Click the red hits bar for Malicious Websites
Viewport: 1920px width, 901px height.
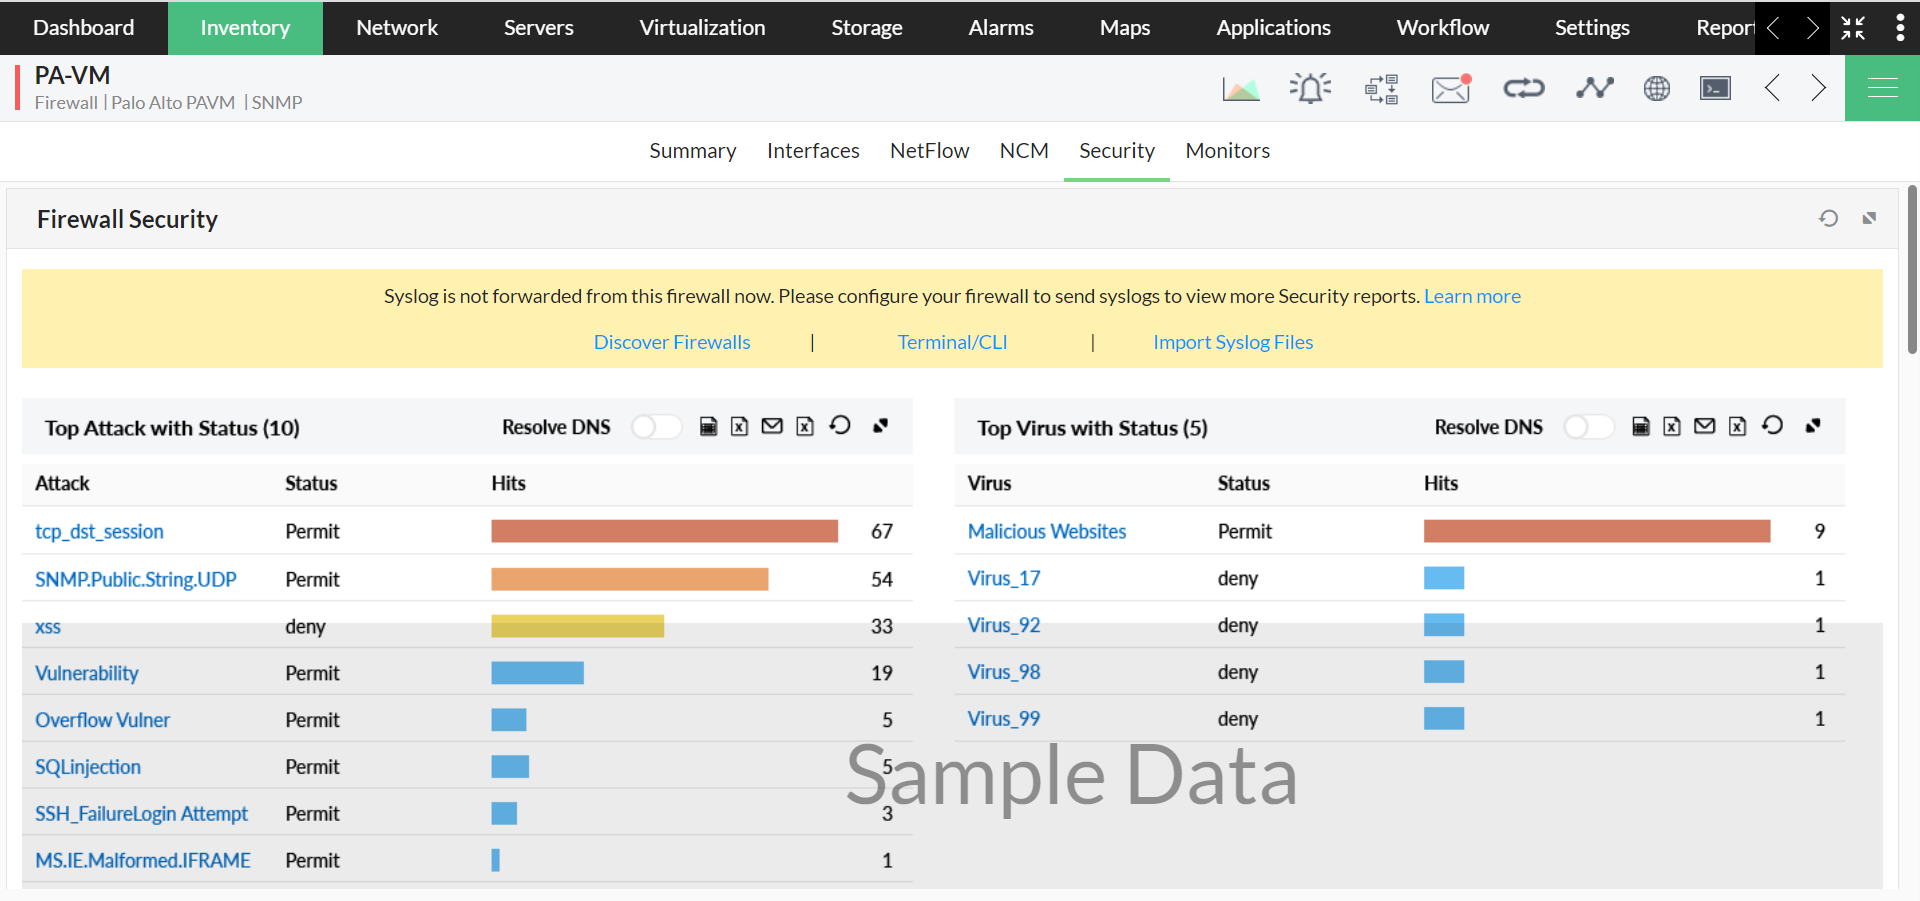click(1596, 531)
